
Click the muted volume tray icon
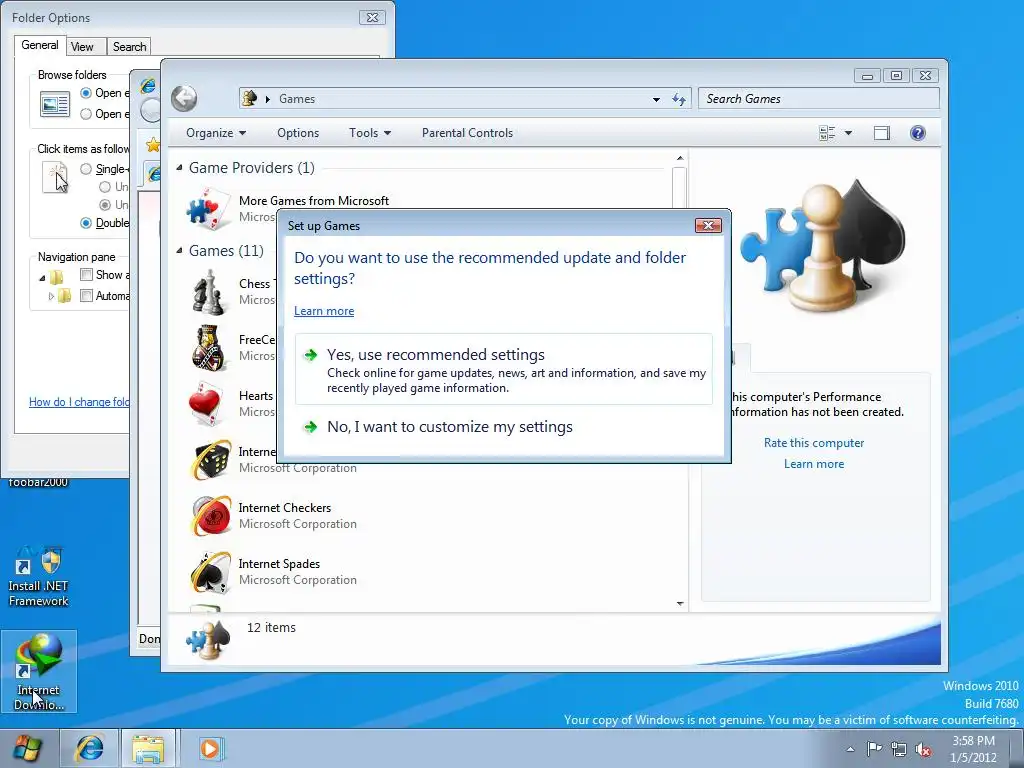(923, 749)
